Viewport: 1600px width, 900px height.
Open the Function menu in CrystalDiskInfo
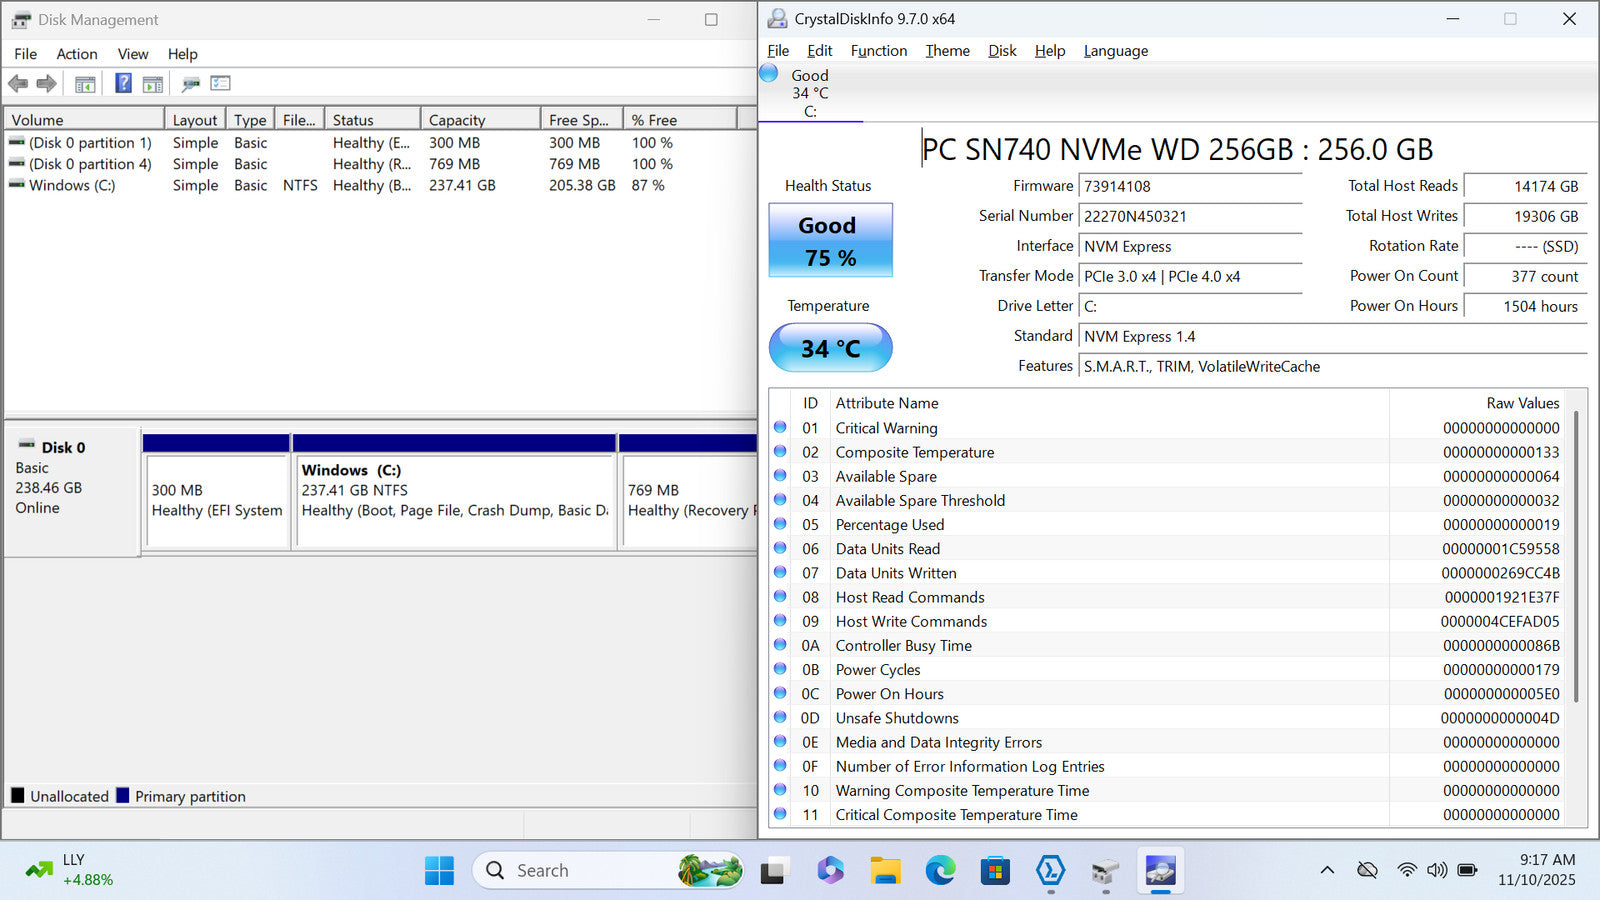tap(878, 51)
